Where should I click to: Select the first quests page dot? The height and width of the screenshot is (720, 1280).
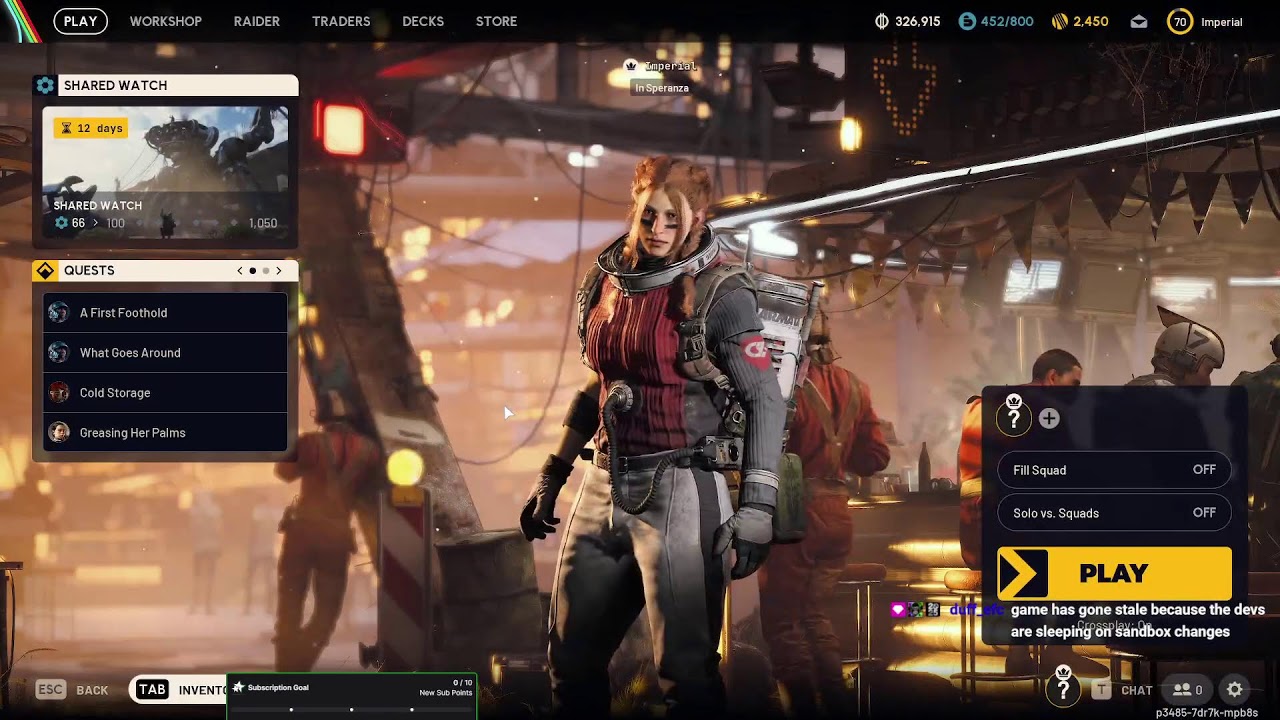click(253, 271)
